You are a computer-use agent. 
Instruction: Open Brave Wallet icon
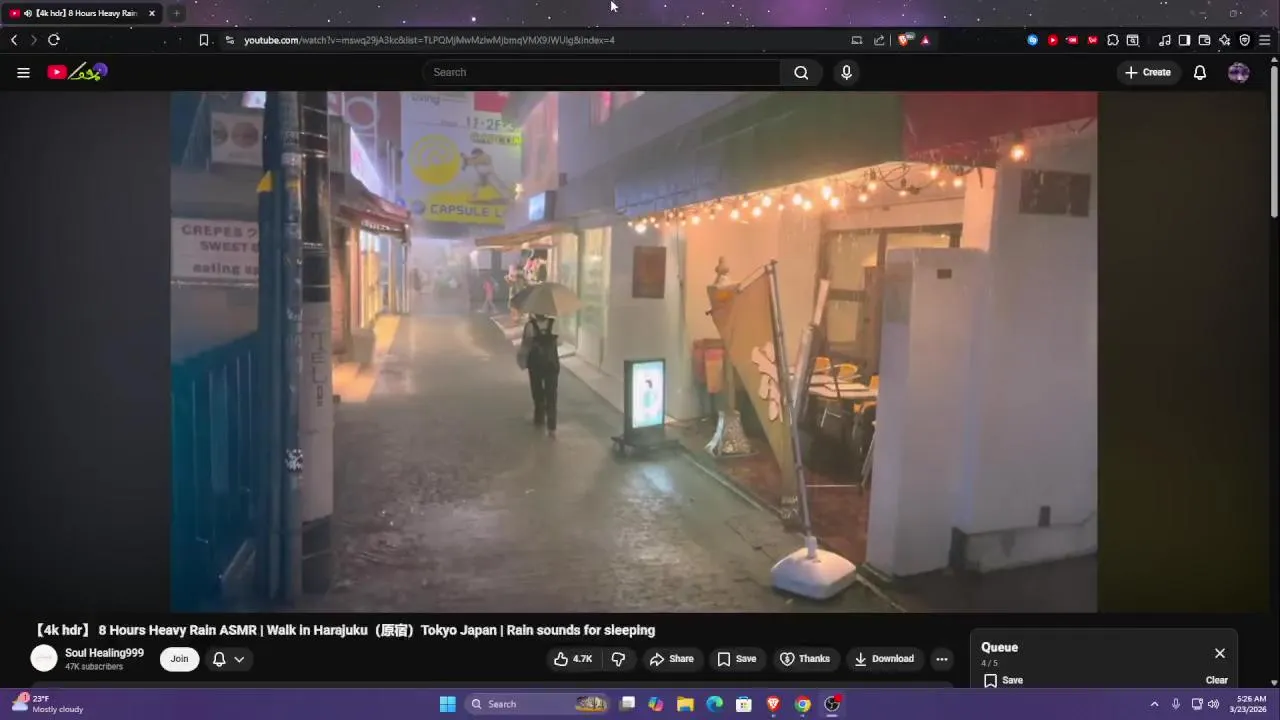click(1204, 40)
